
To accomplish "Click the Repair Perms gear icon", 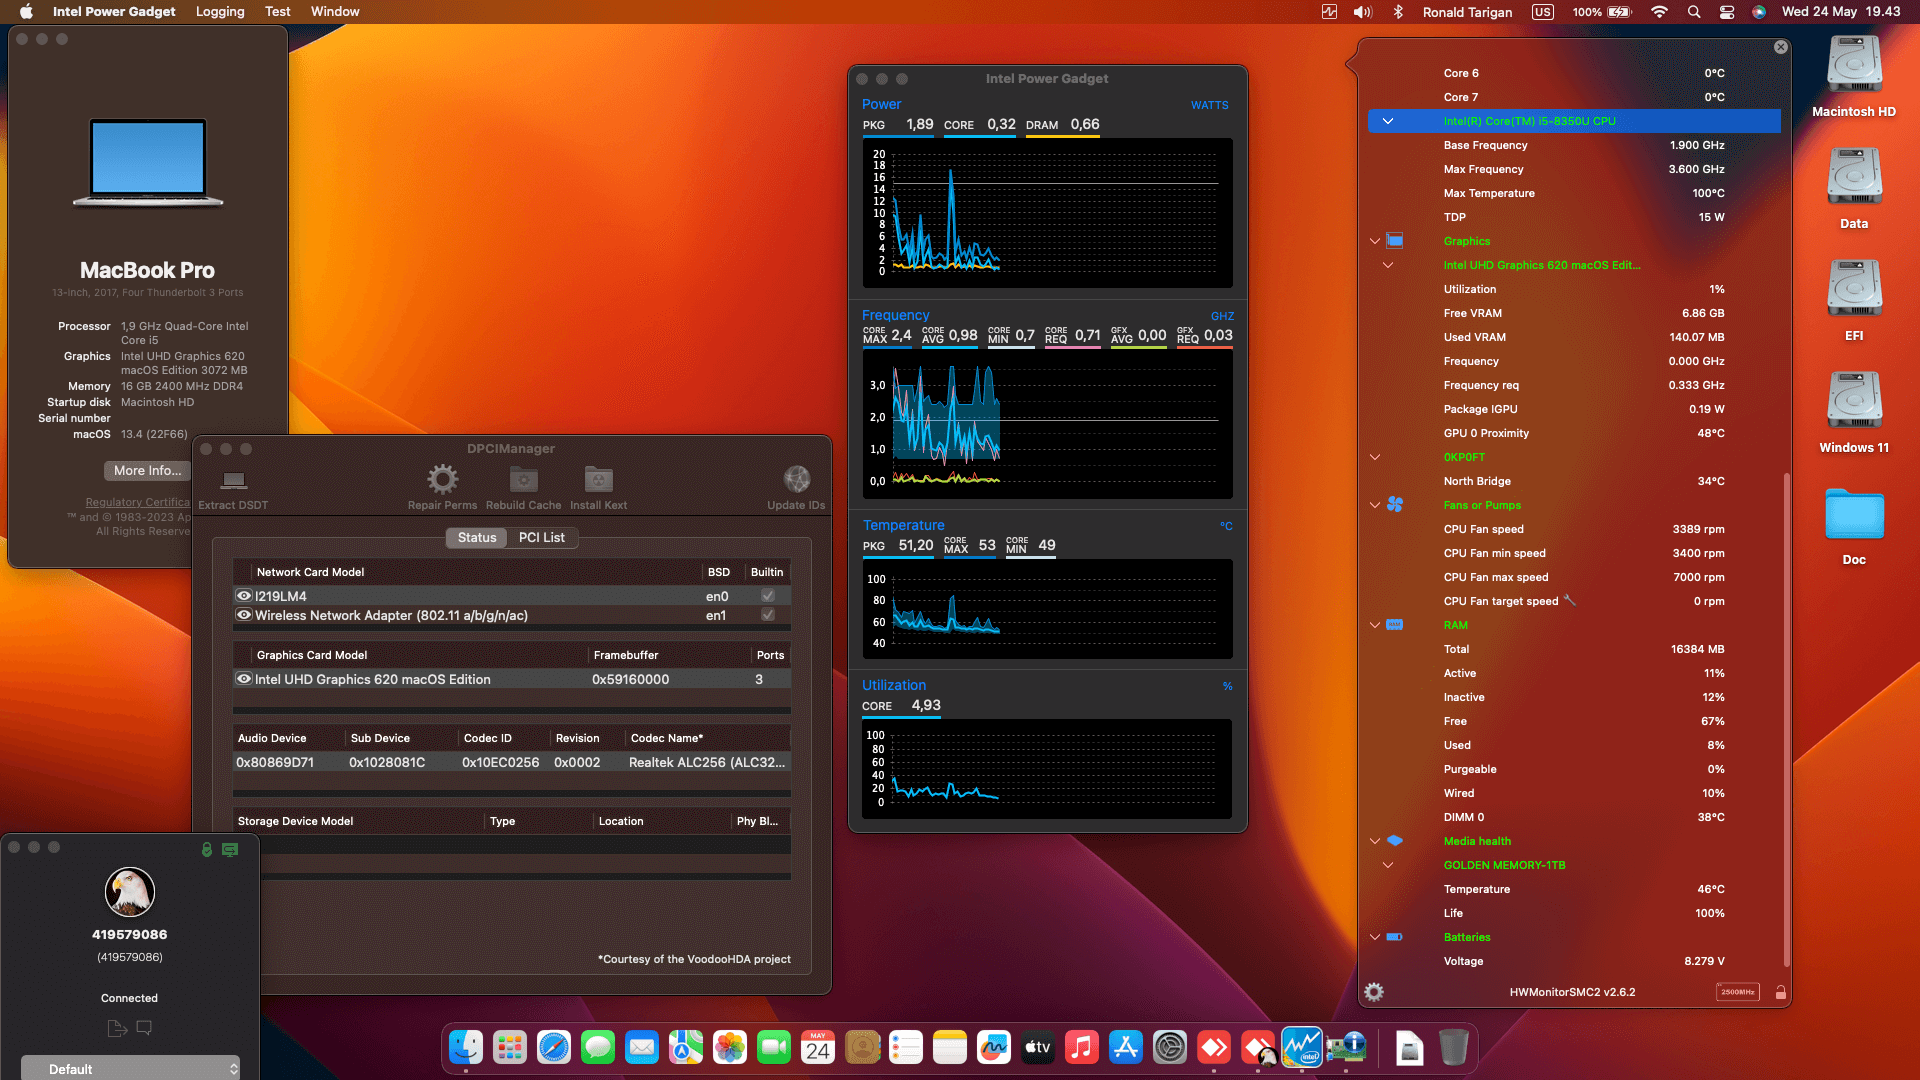I will (442, 480).
